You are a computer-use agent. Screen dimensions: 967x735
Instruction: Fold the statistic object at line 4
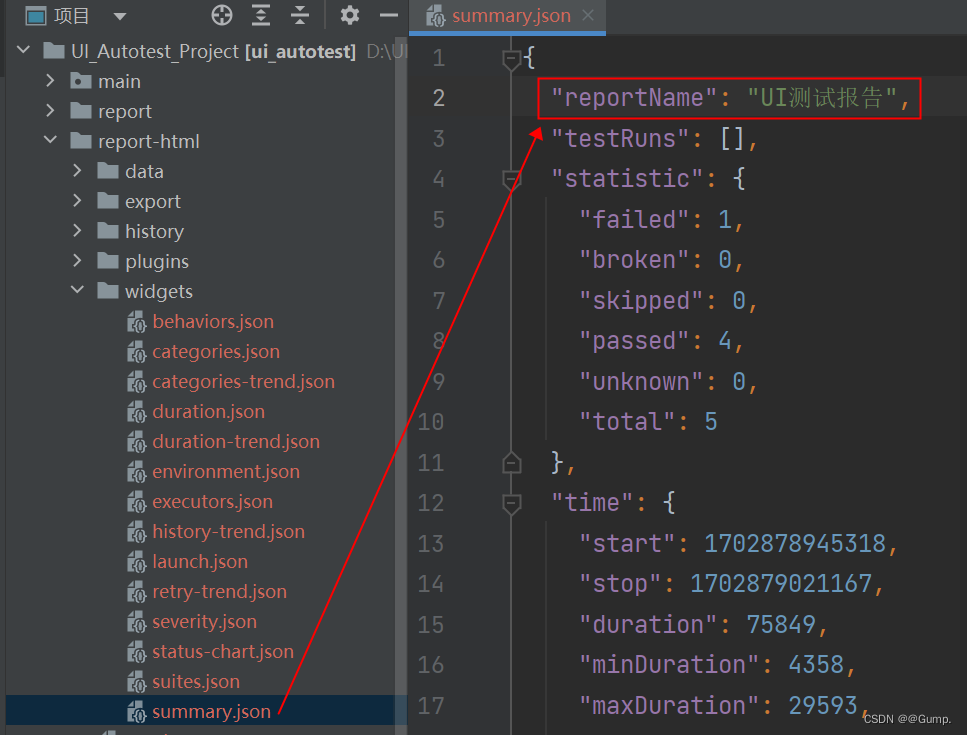pos(511,179)
